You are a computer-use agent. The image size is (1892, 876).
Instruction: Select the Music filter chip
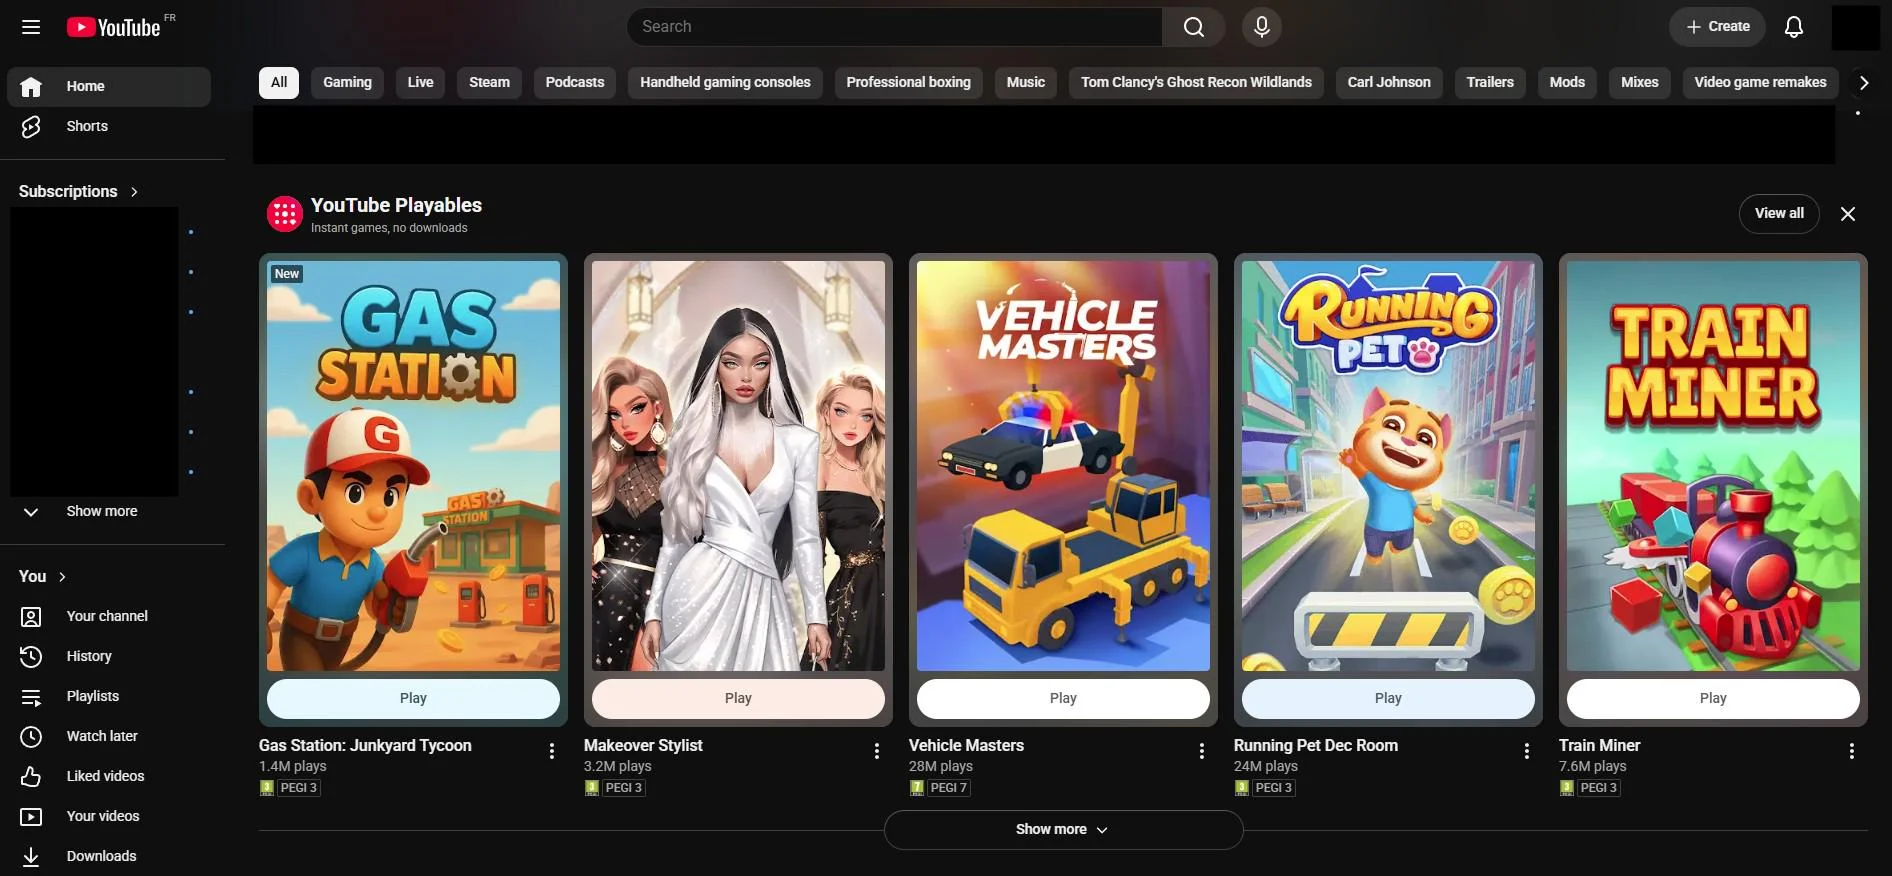1026,83
